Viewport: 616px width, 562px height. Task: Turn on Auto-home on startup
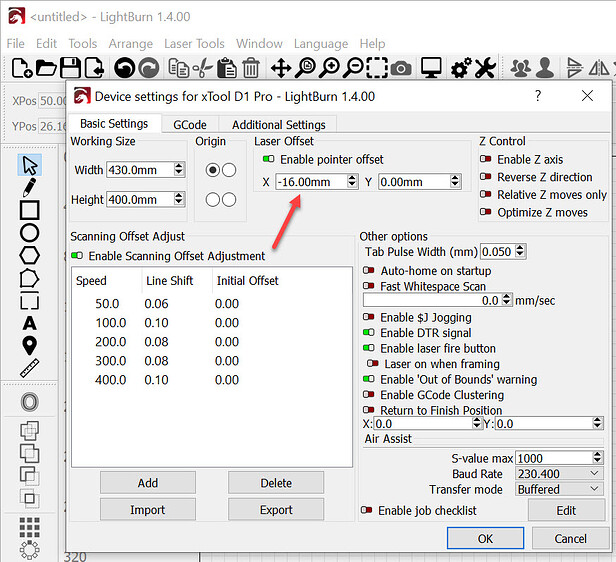(370, 271)
